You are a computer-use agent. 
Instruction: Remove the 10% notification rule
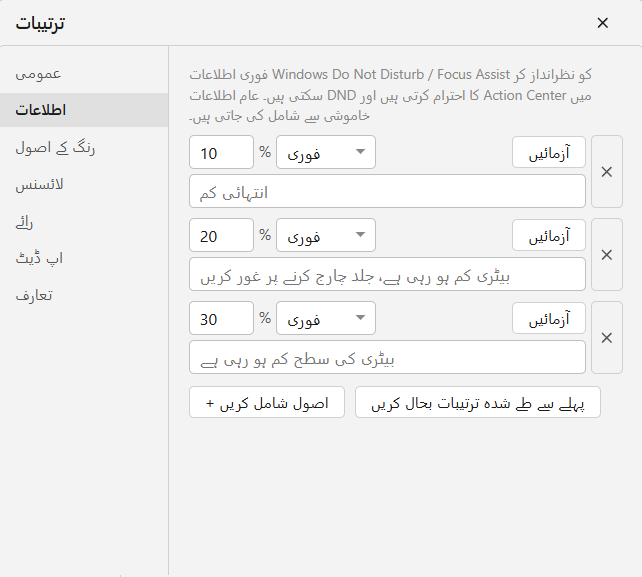607,172
